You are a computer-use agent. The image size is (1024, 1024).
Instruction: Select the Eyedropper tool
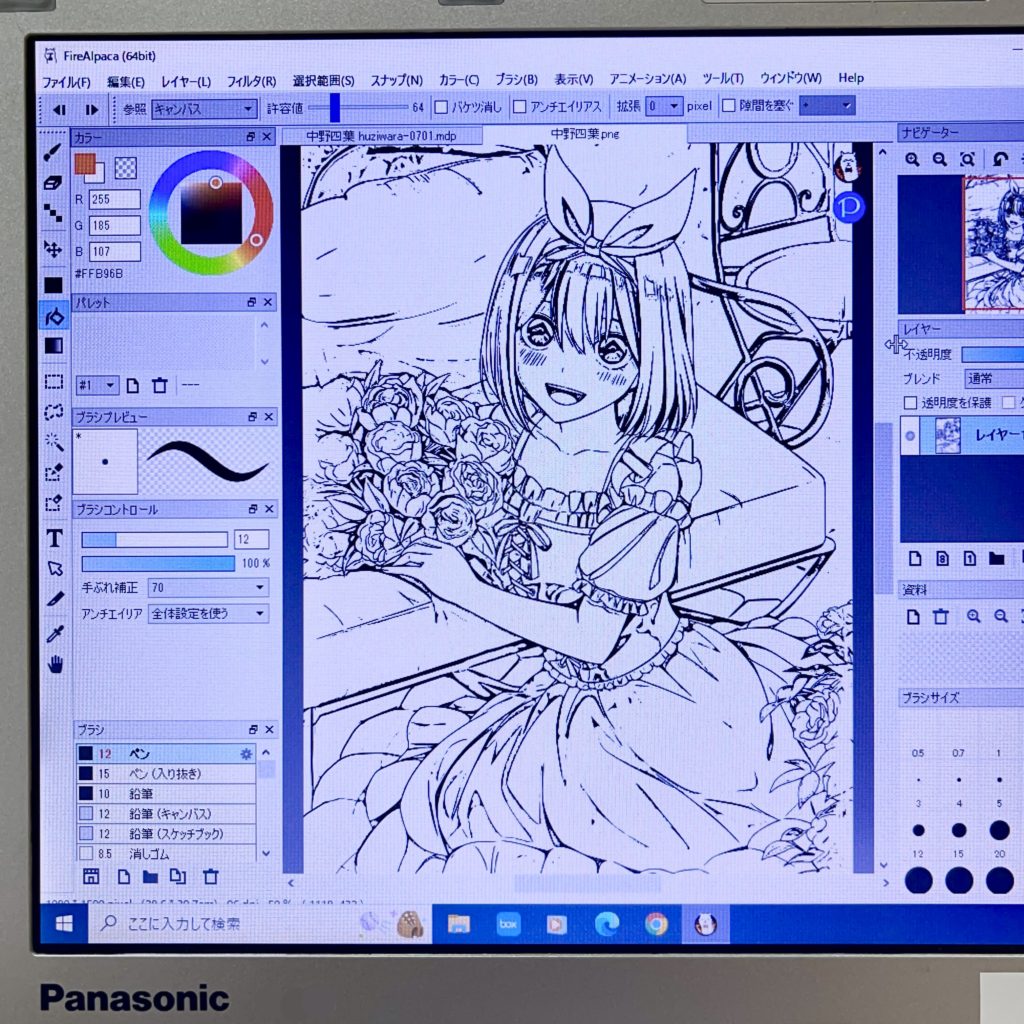click(55, 633)
